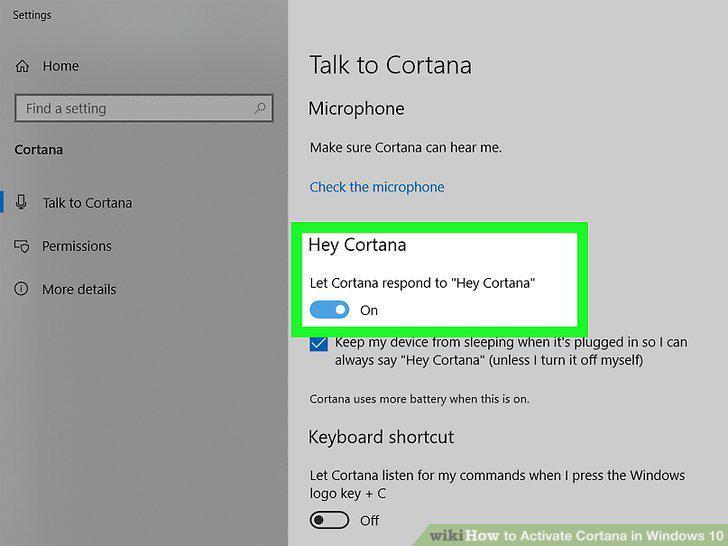Open Permissions settings section
Image resolution: width=728 pixels, height=546 pixels.
point(77,246)
